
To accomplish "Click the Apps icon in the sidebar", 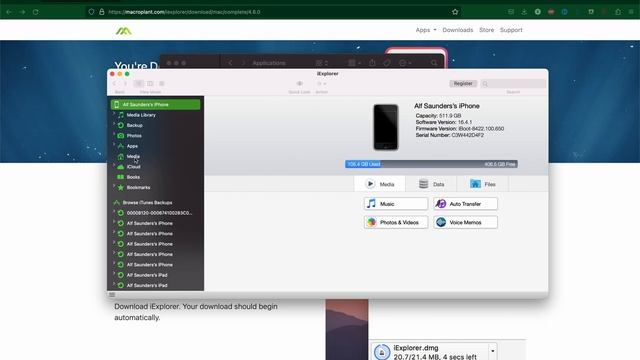I will pos(121,146).
